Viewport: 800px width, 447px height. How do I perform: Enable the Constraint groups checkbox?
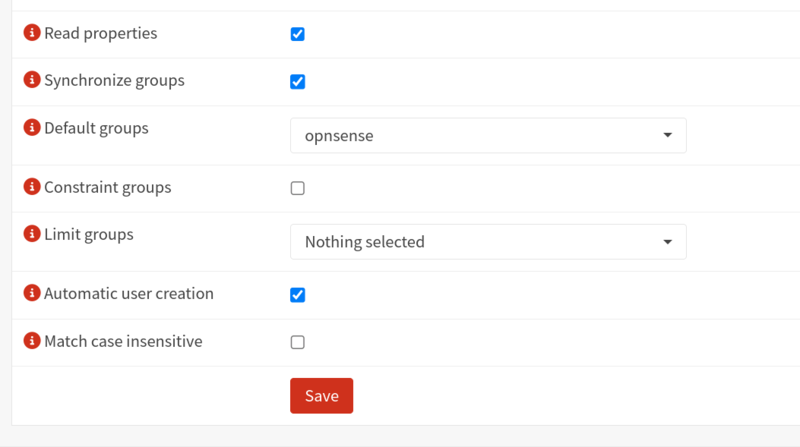point(297,188)
